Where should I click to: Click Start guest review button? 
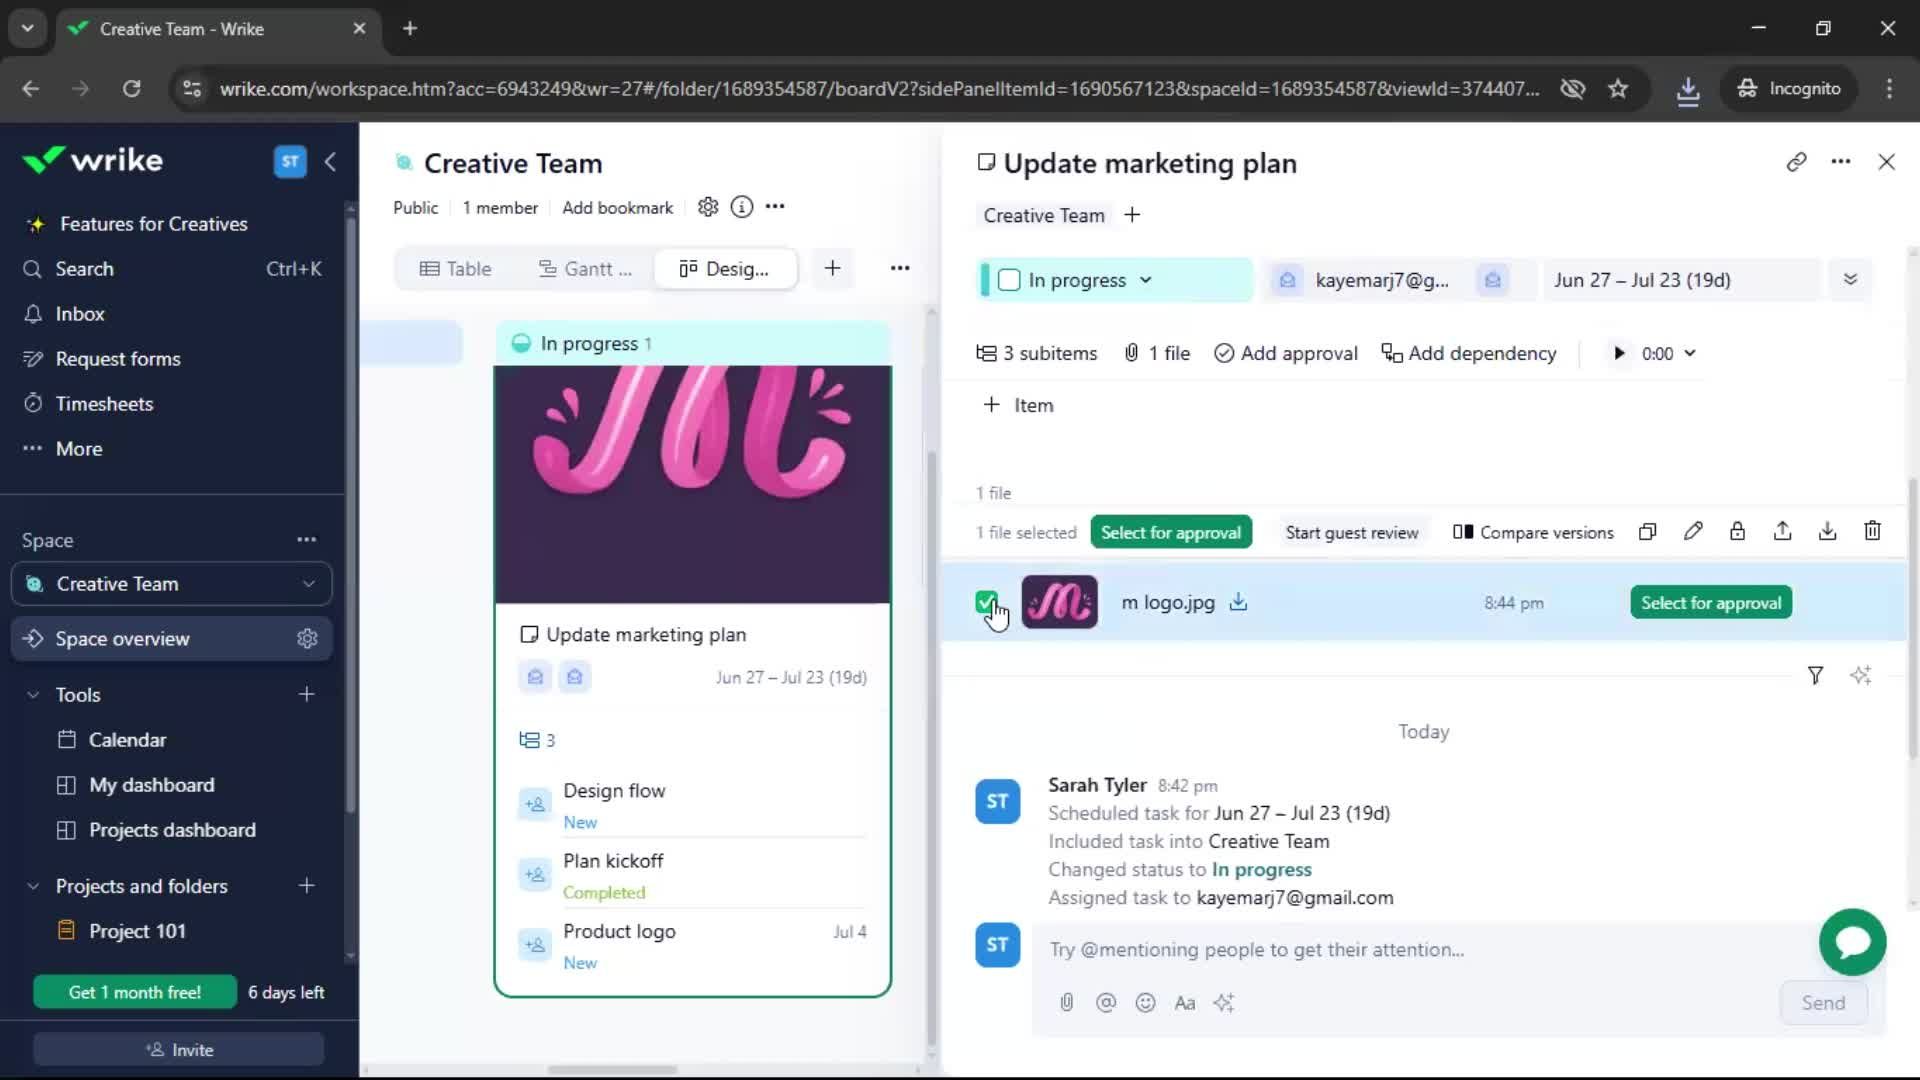coord(1352,533)
